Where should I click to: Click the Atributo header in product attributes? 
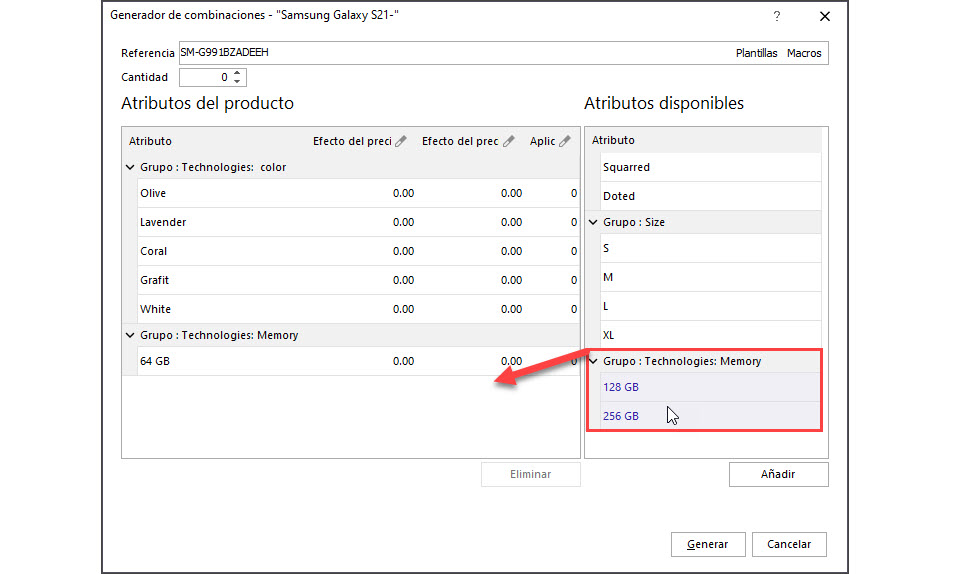150,141
